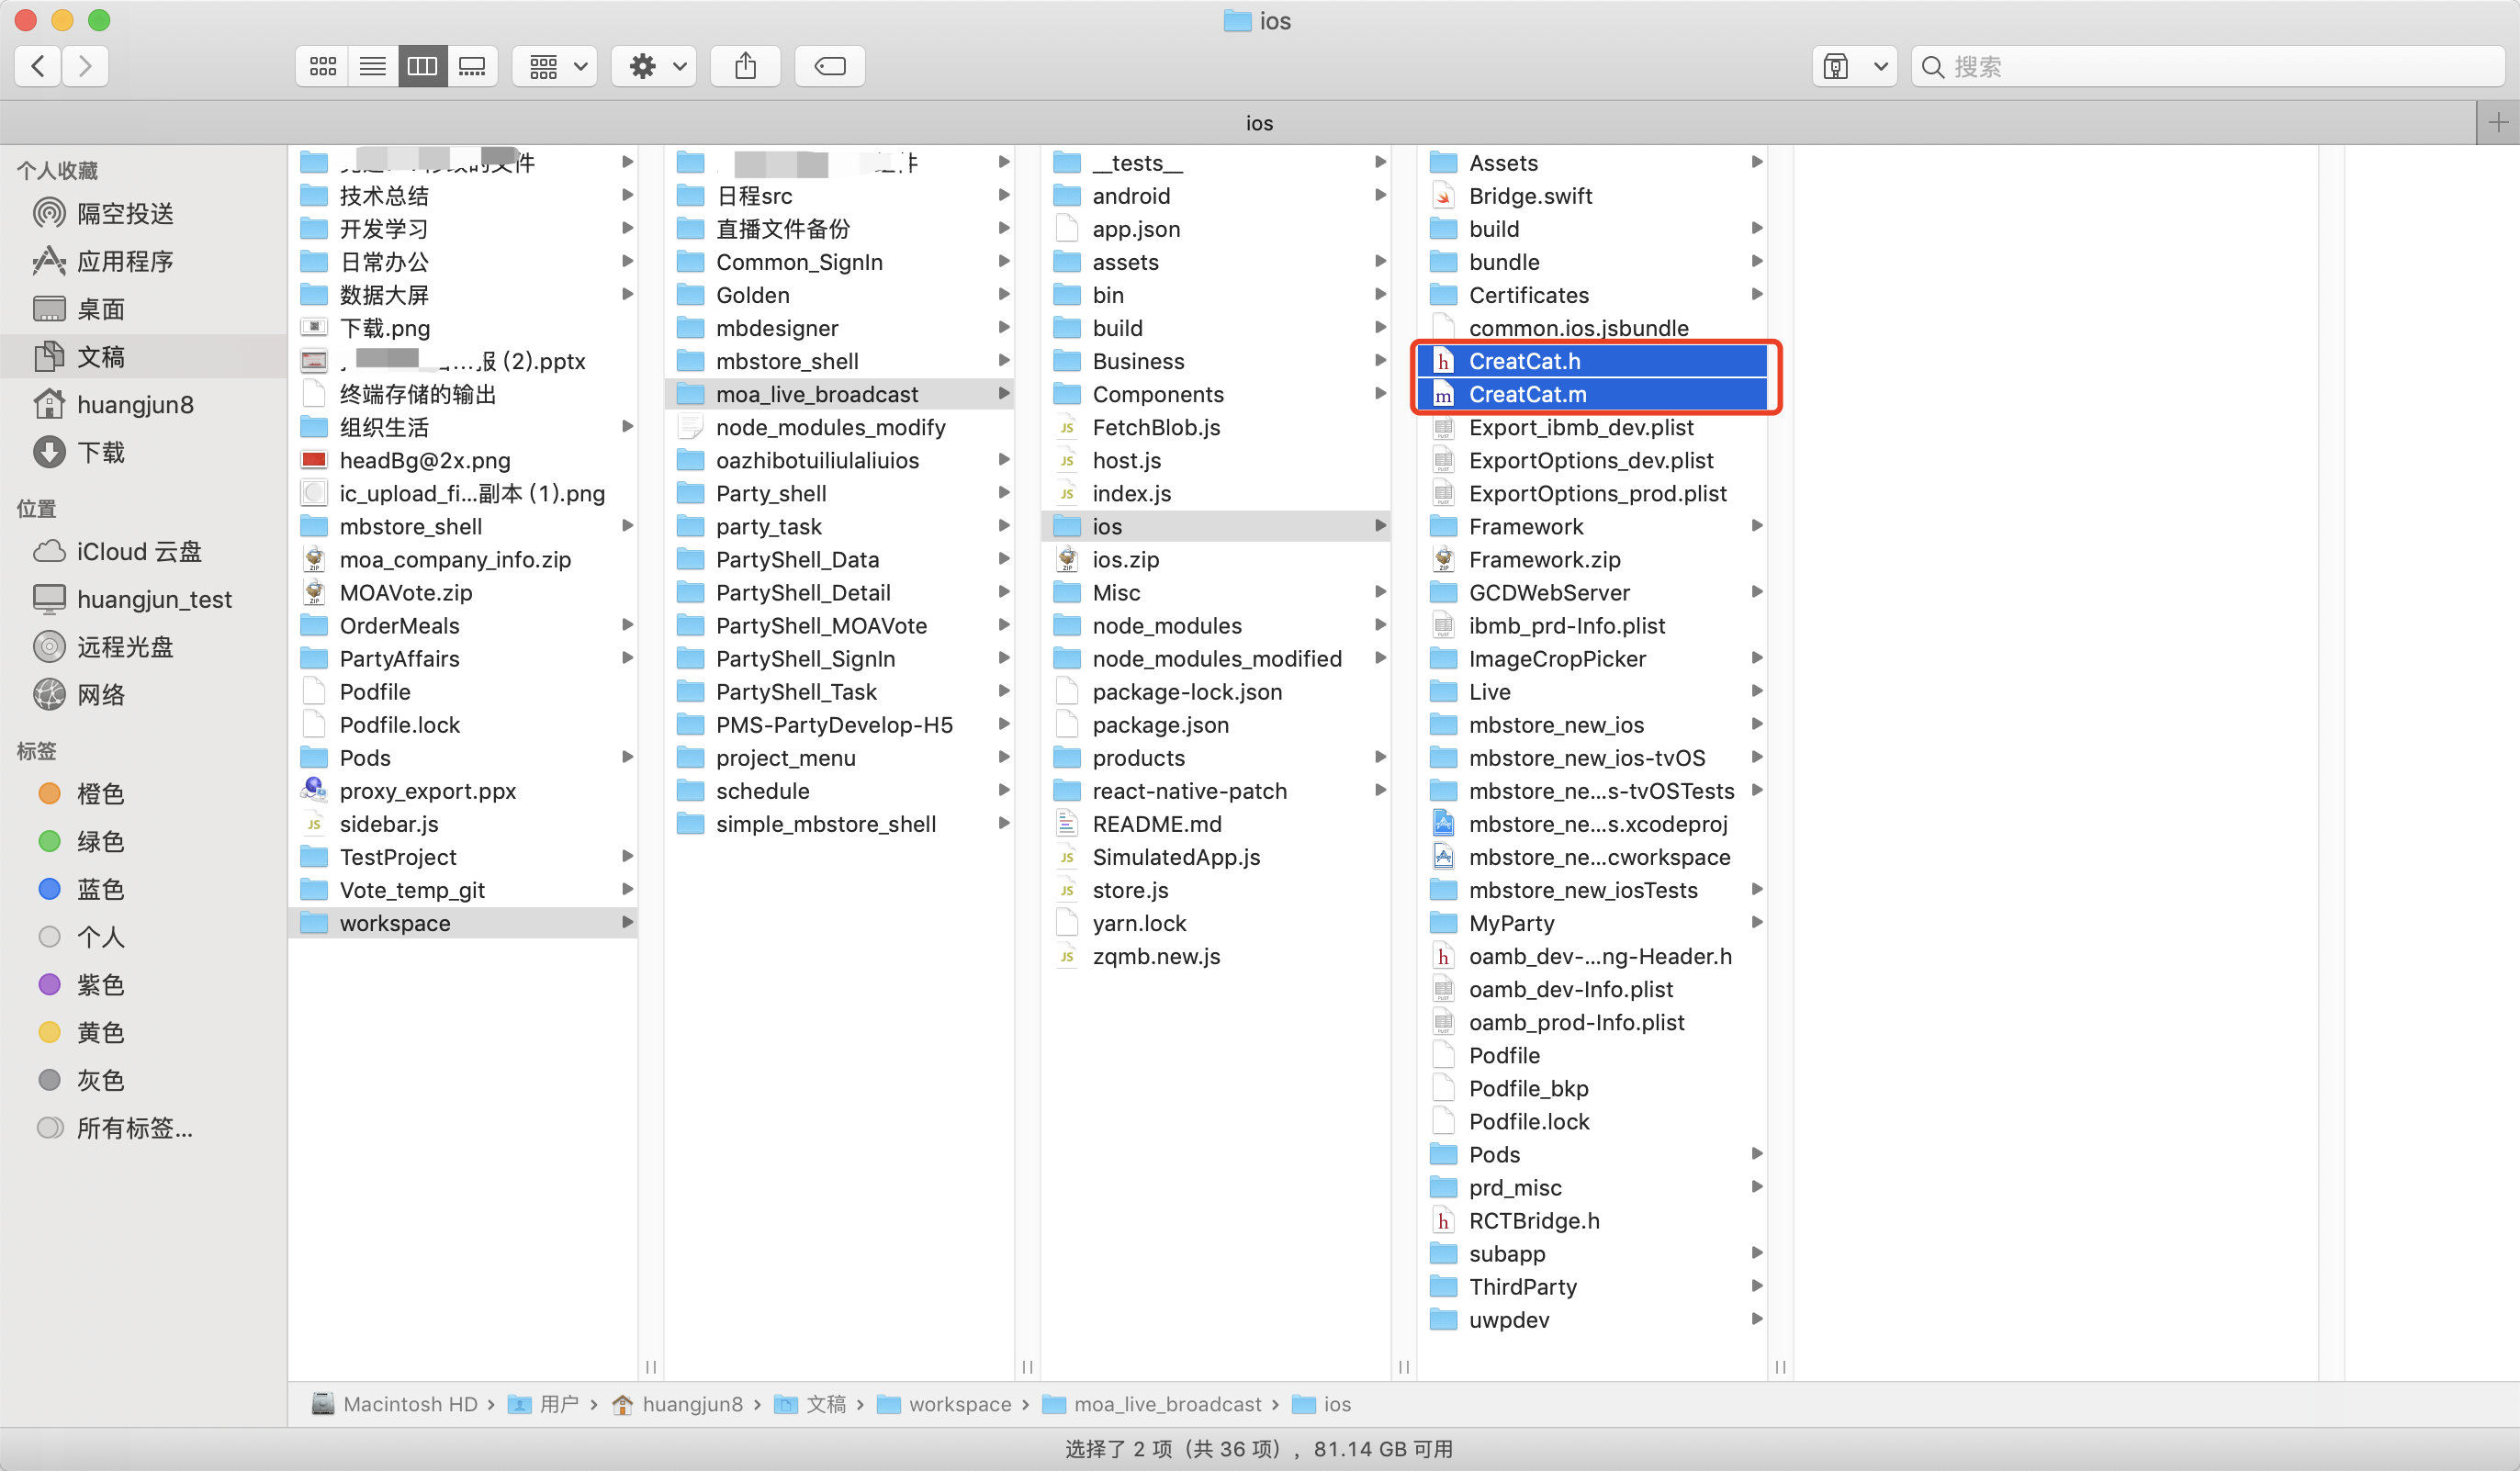
Task: Open the 下载 folder in sidebar
Action: coord(100,452)
